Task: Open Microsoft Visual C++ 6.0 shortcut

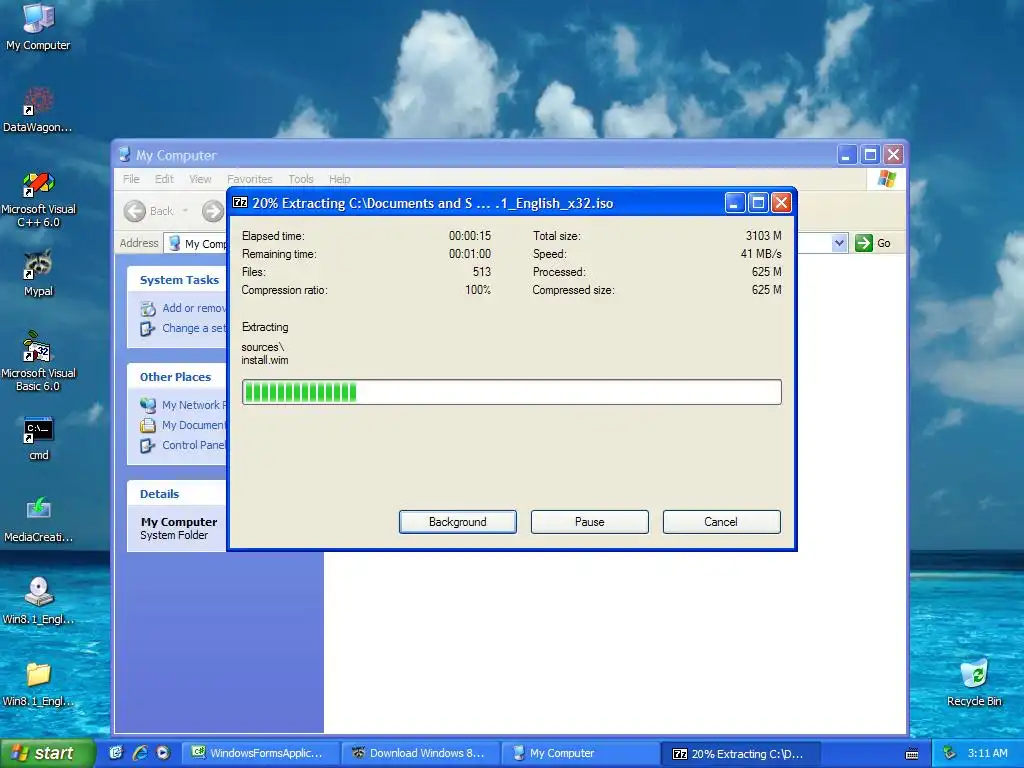Action: (38, 199)
